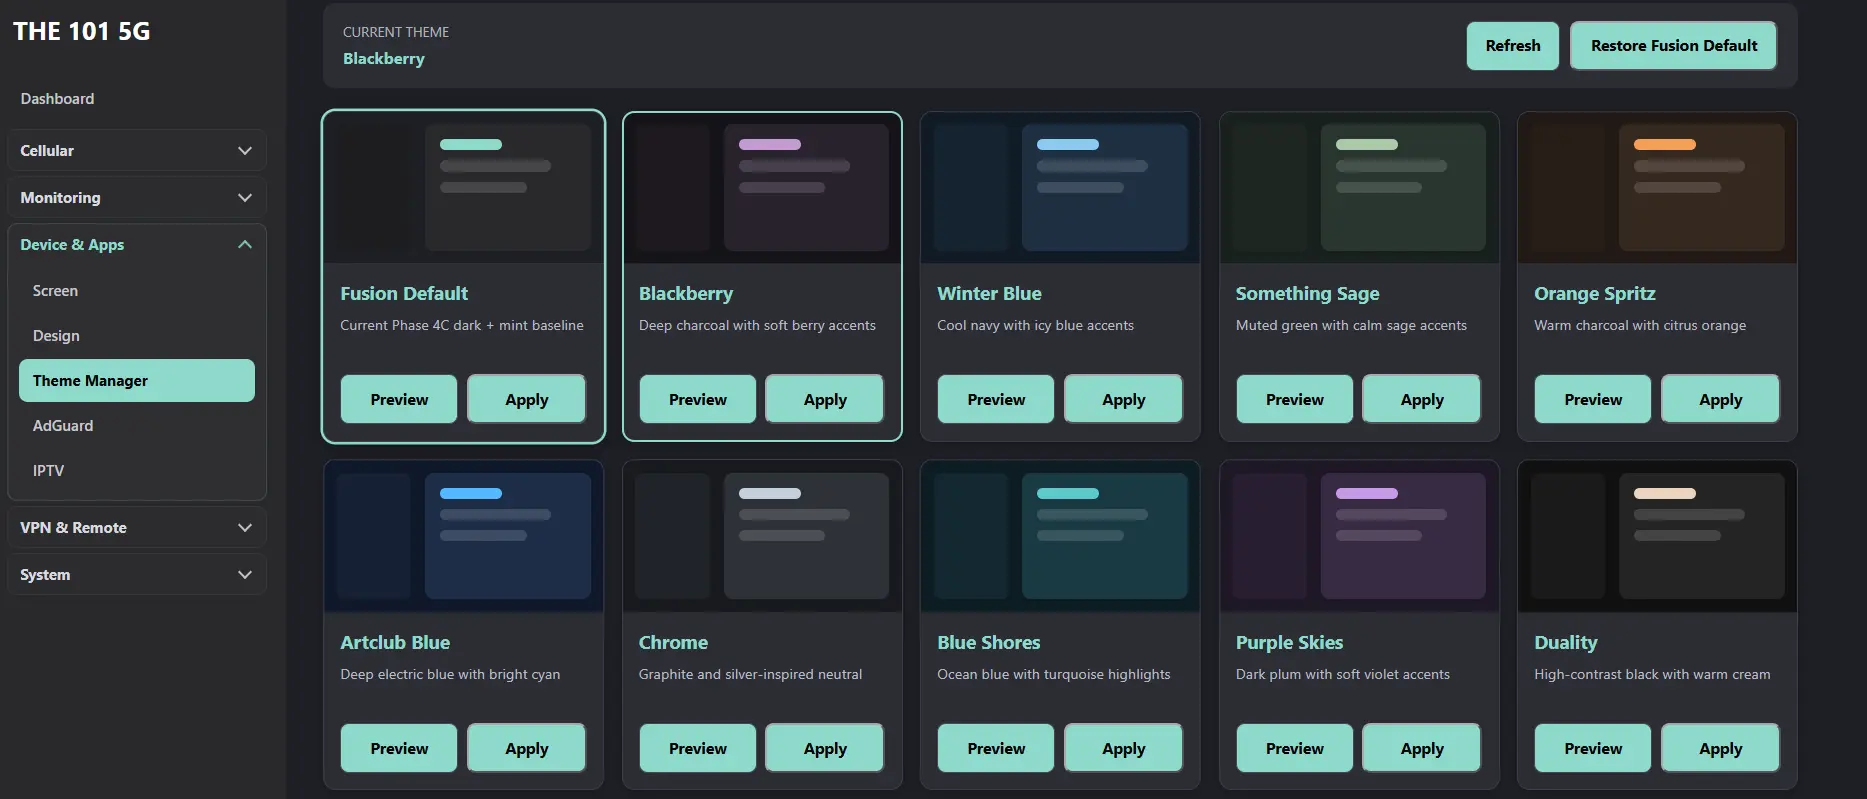Click the Refresh button

click(1512, 46)
